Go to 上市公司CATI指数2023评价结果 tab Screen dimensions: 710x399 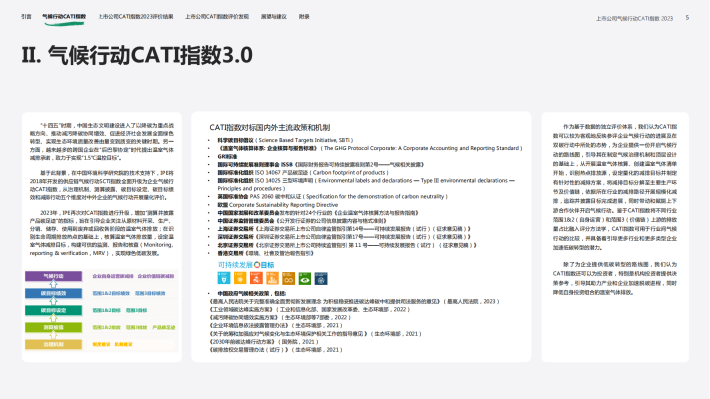[x=136, y=17]
